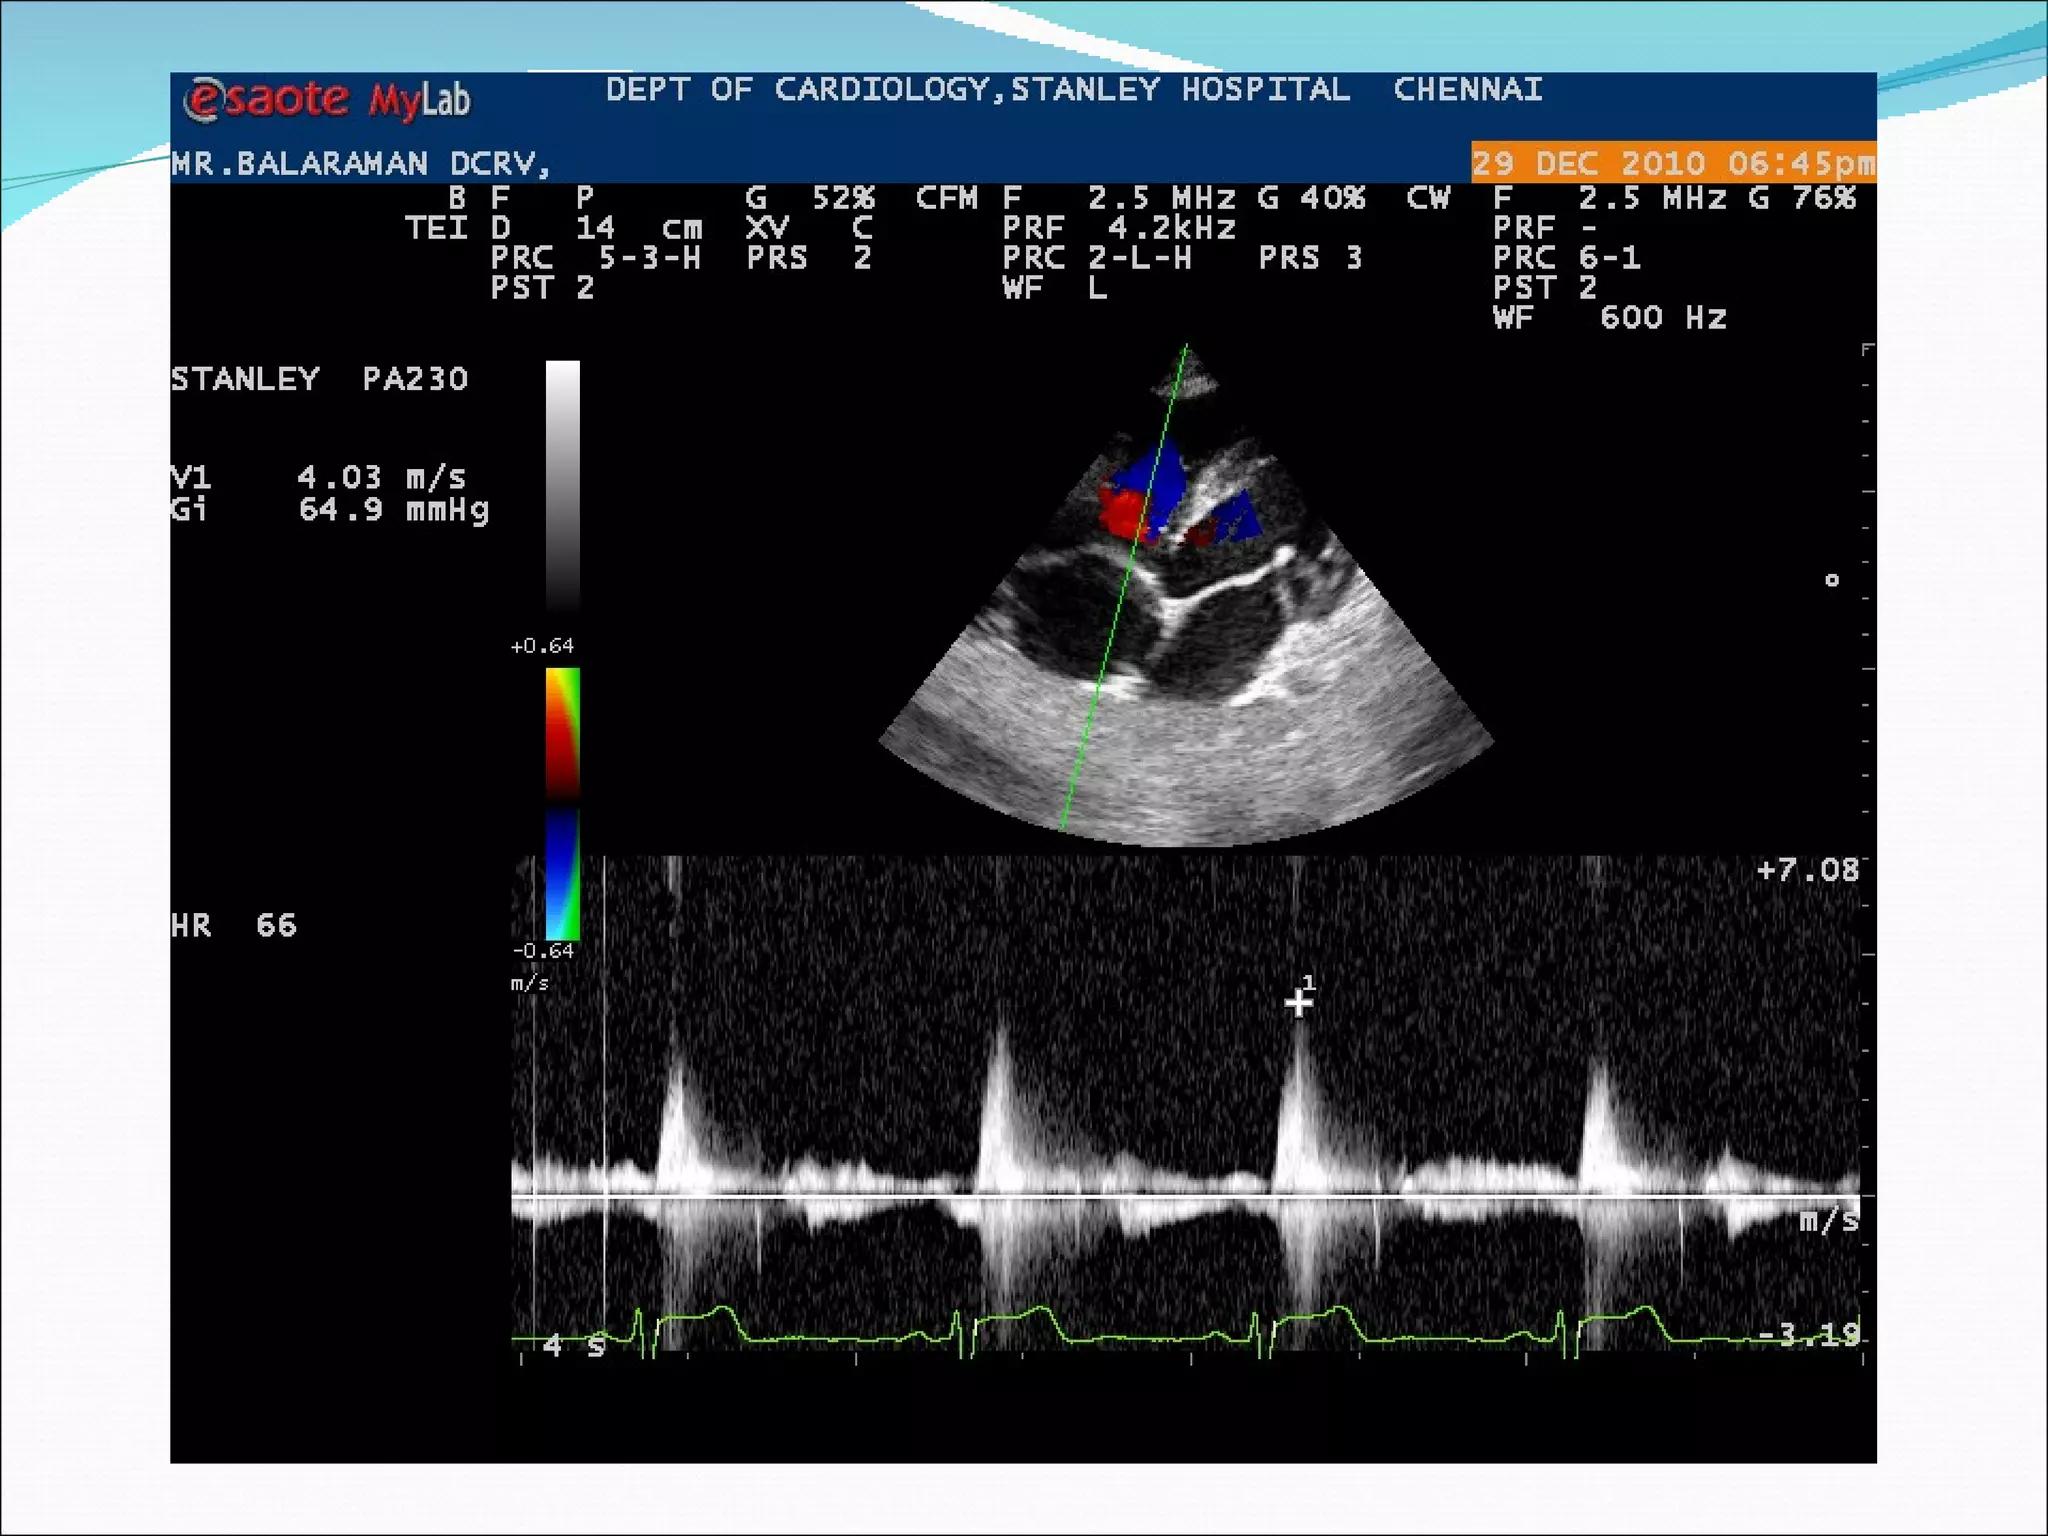Image resolution: width=2048 pixels, height=1536 pixels.
Task: Click the -3.19 velocity scale label
Action: 1808,1334
